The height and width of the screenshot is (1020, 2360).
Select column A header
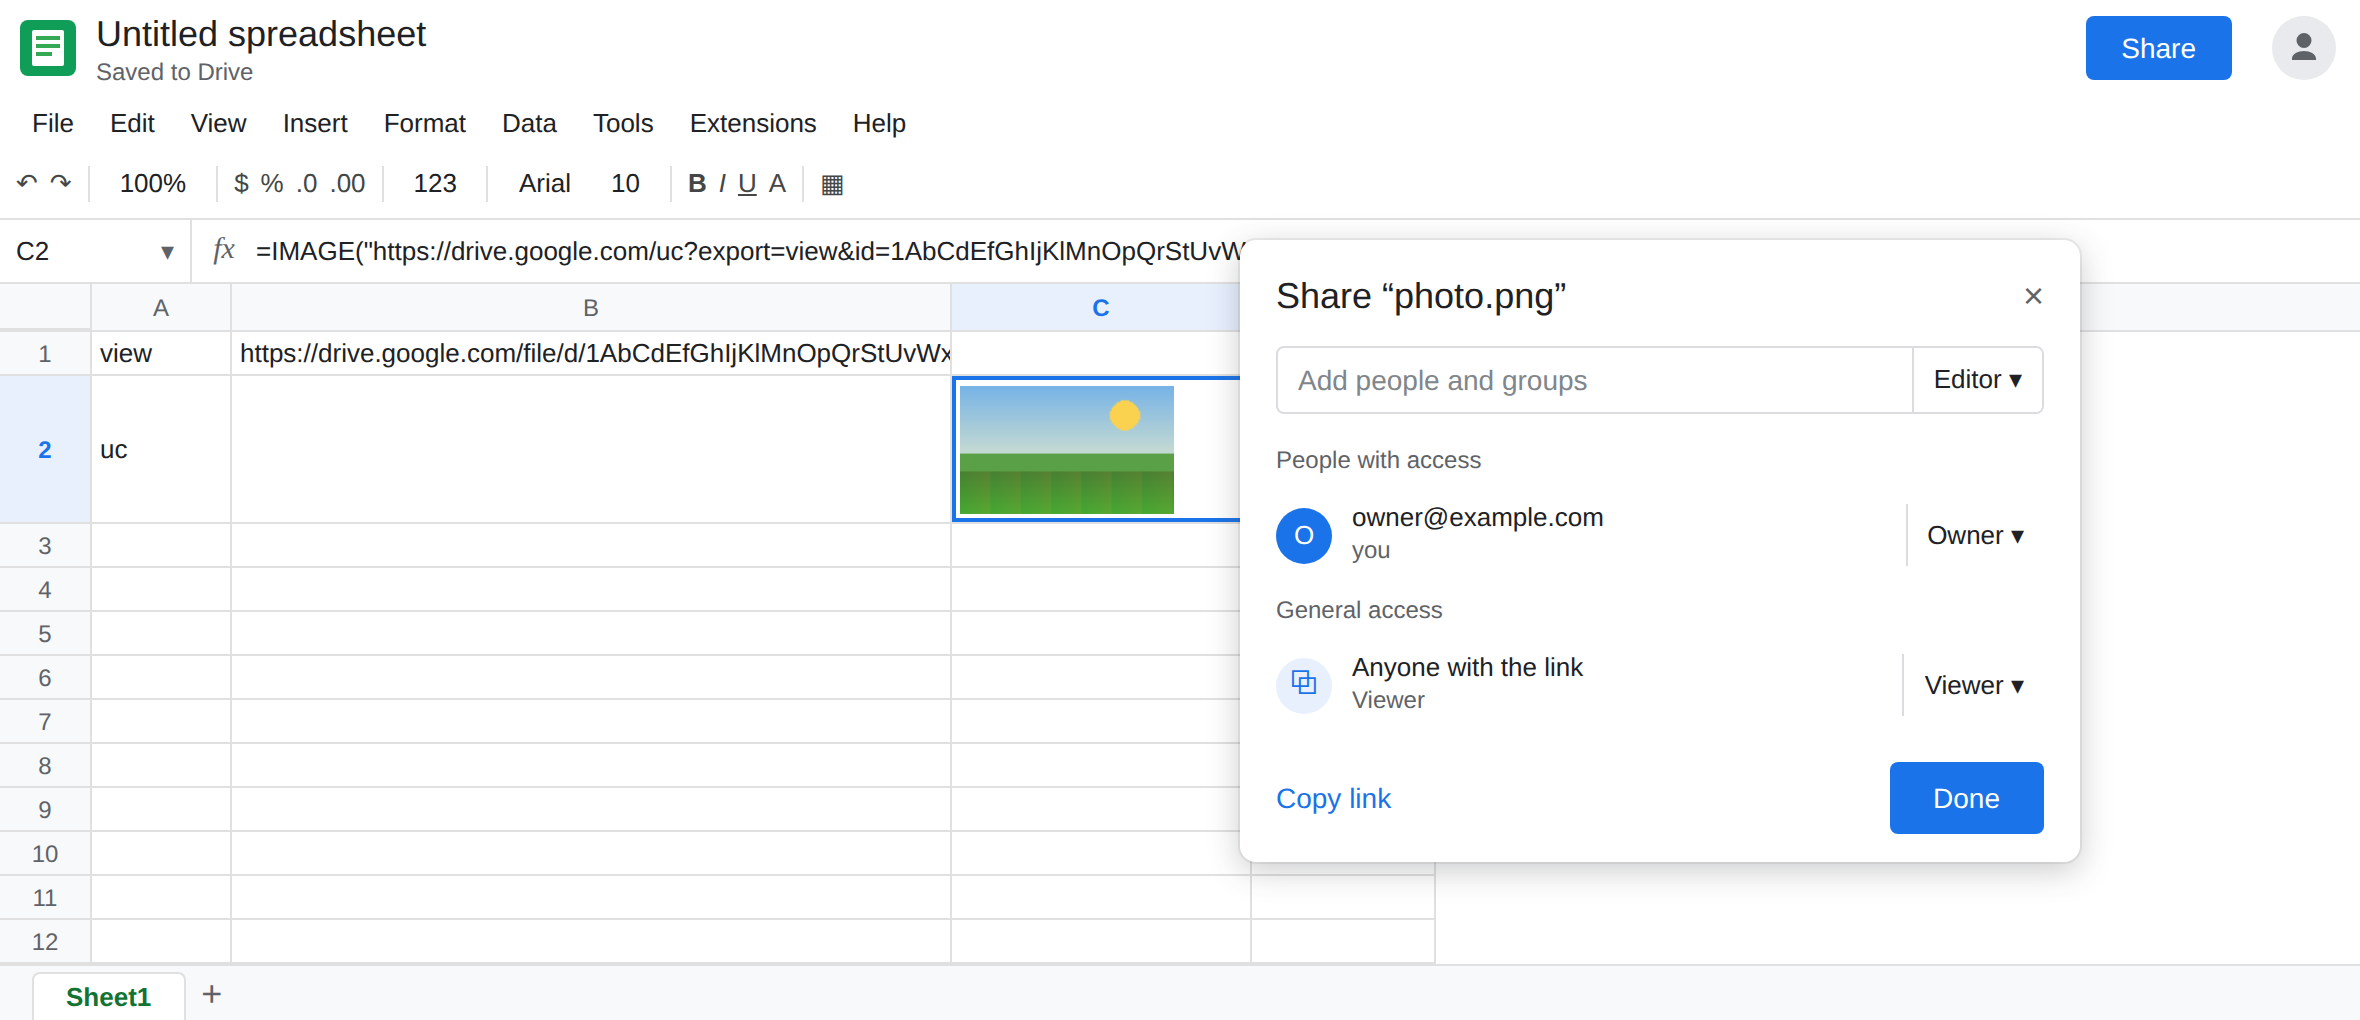click(x=161, y=308)
